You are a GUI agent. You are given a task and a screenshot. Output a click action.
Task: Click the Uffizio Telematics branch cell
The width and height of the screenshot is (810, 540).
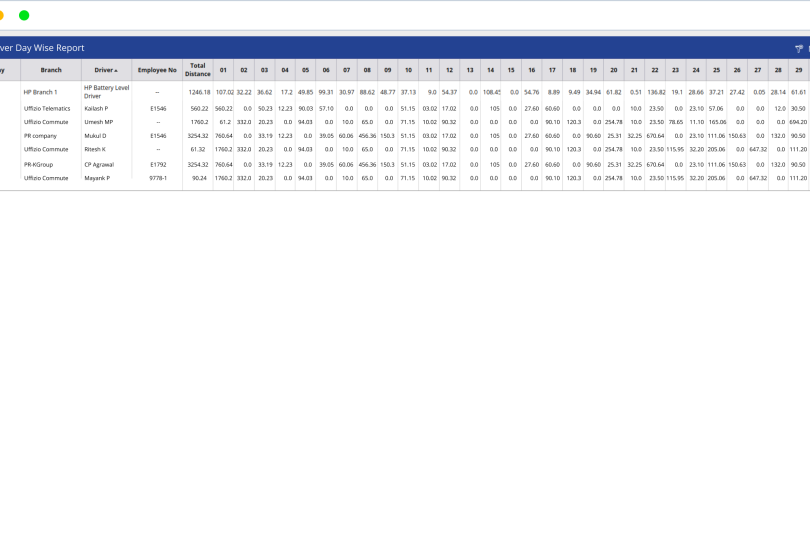(47, 108)
